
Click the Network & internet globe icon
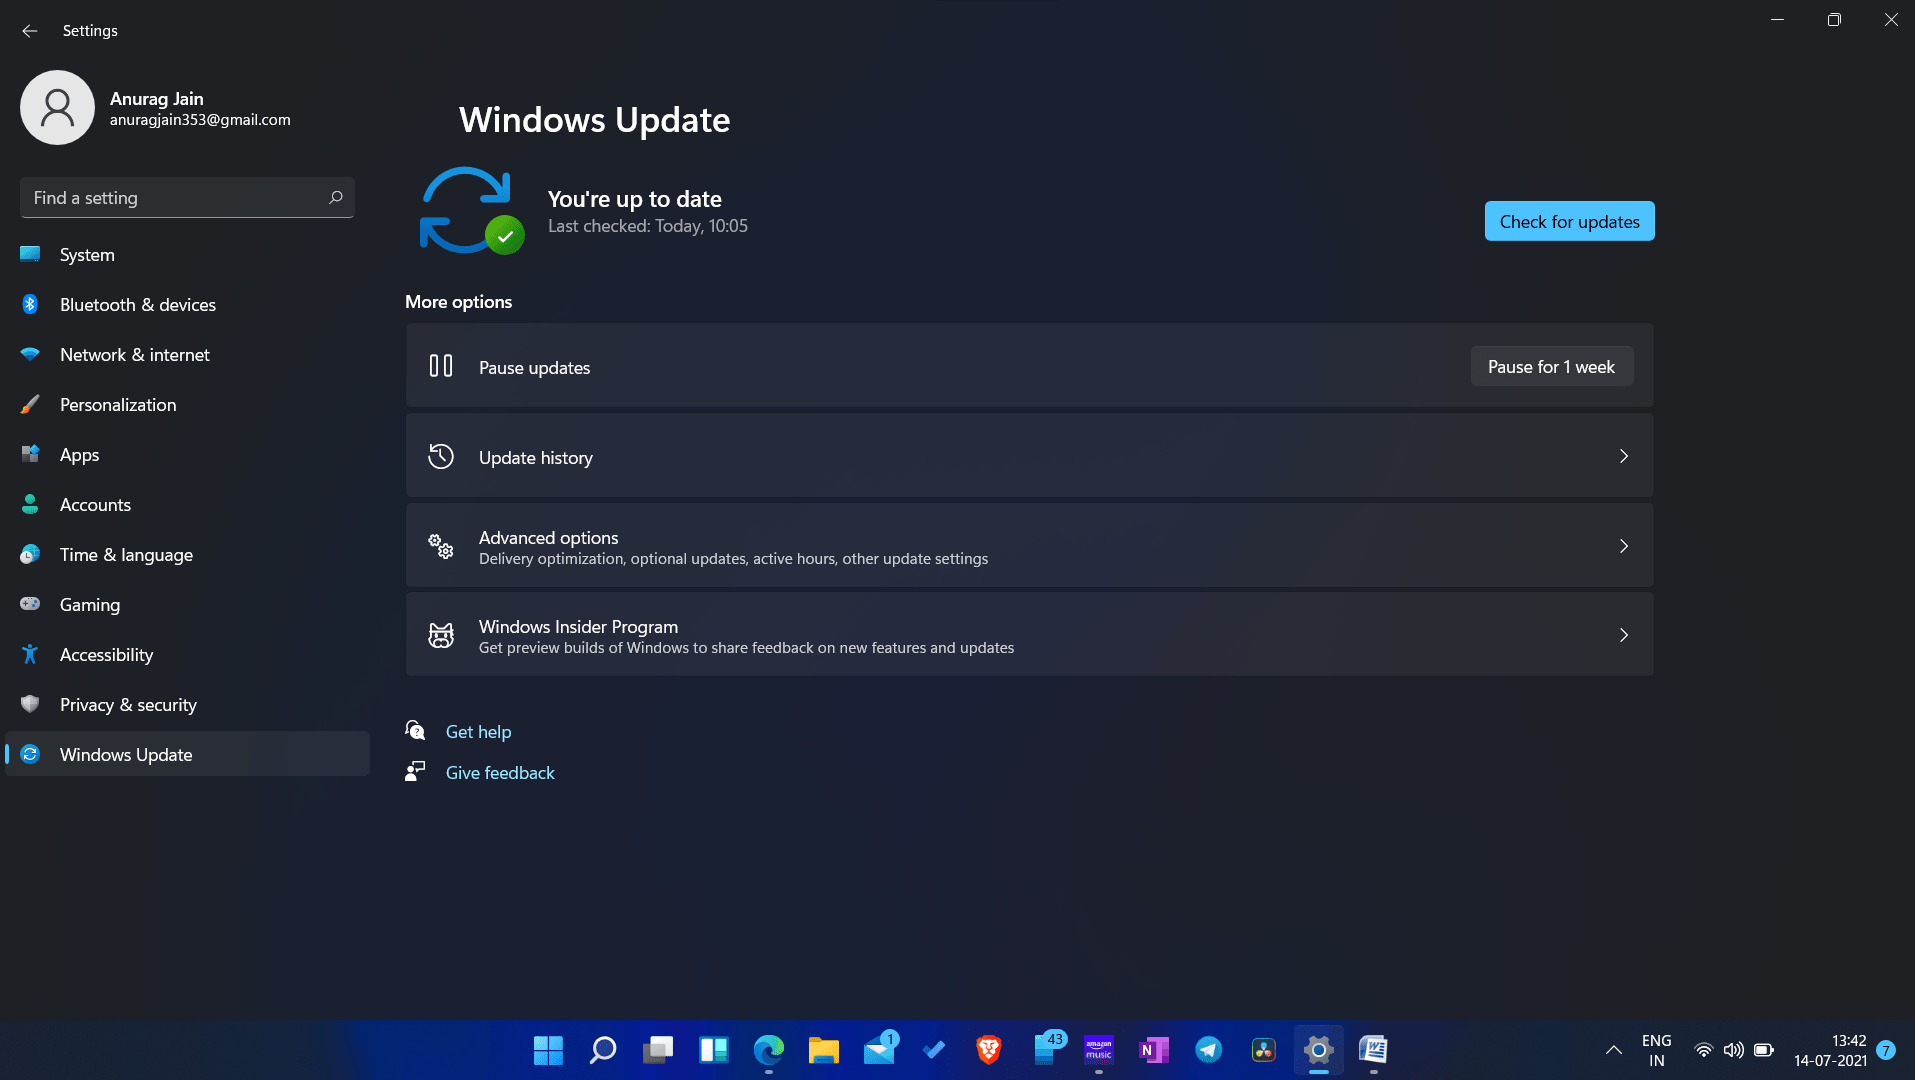pyautogui.click(x=31, y=355)
